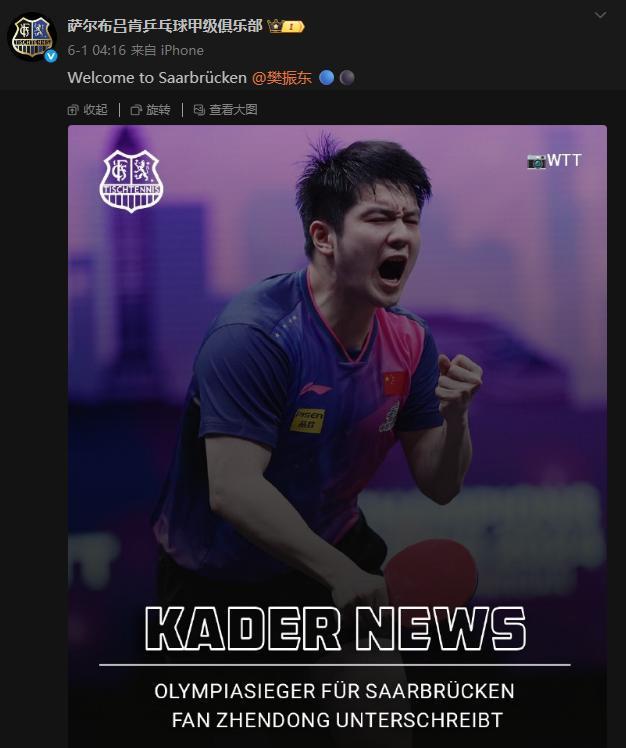This screenshot has height=748, width=626.
Task: Click the rotate icon beside 旋转
Action: click(136, 110)
